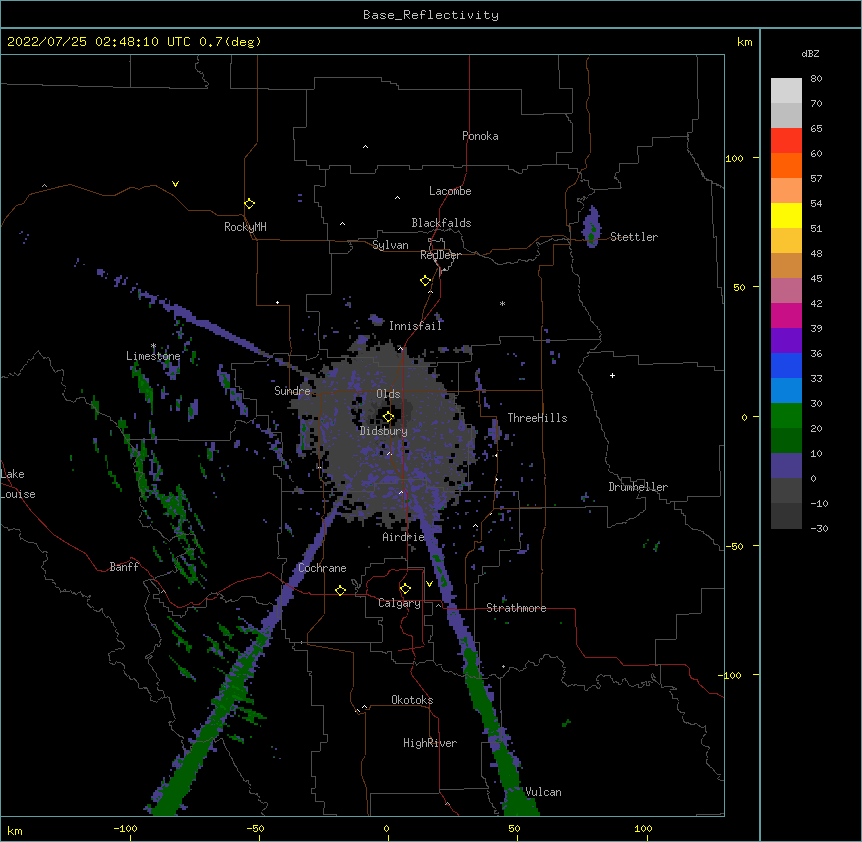
Task: Click the yellow diamond marker above RockyMH
Action: tap(249, 204)
